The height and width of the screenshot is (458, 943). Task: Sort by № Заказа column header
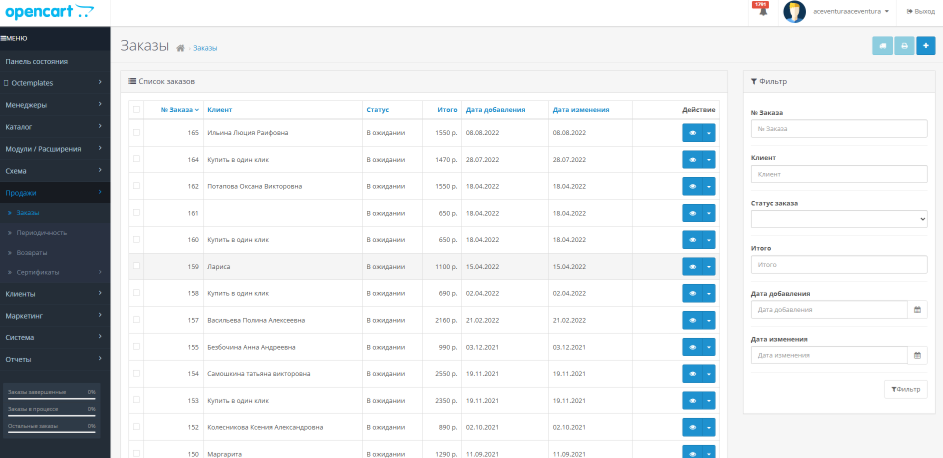[180, 110]
